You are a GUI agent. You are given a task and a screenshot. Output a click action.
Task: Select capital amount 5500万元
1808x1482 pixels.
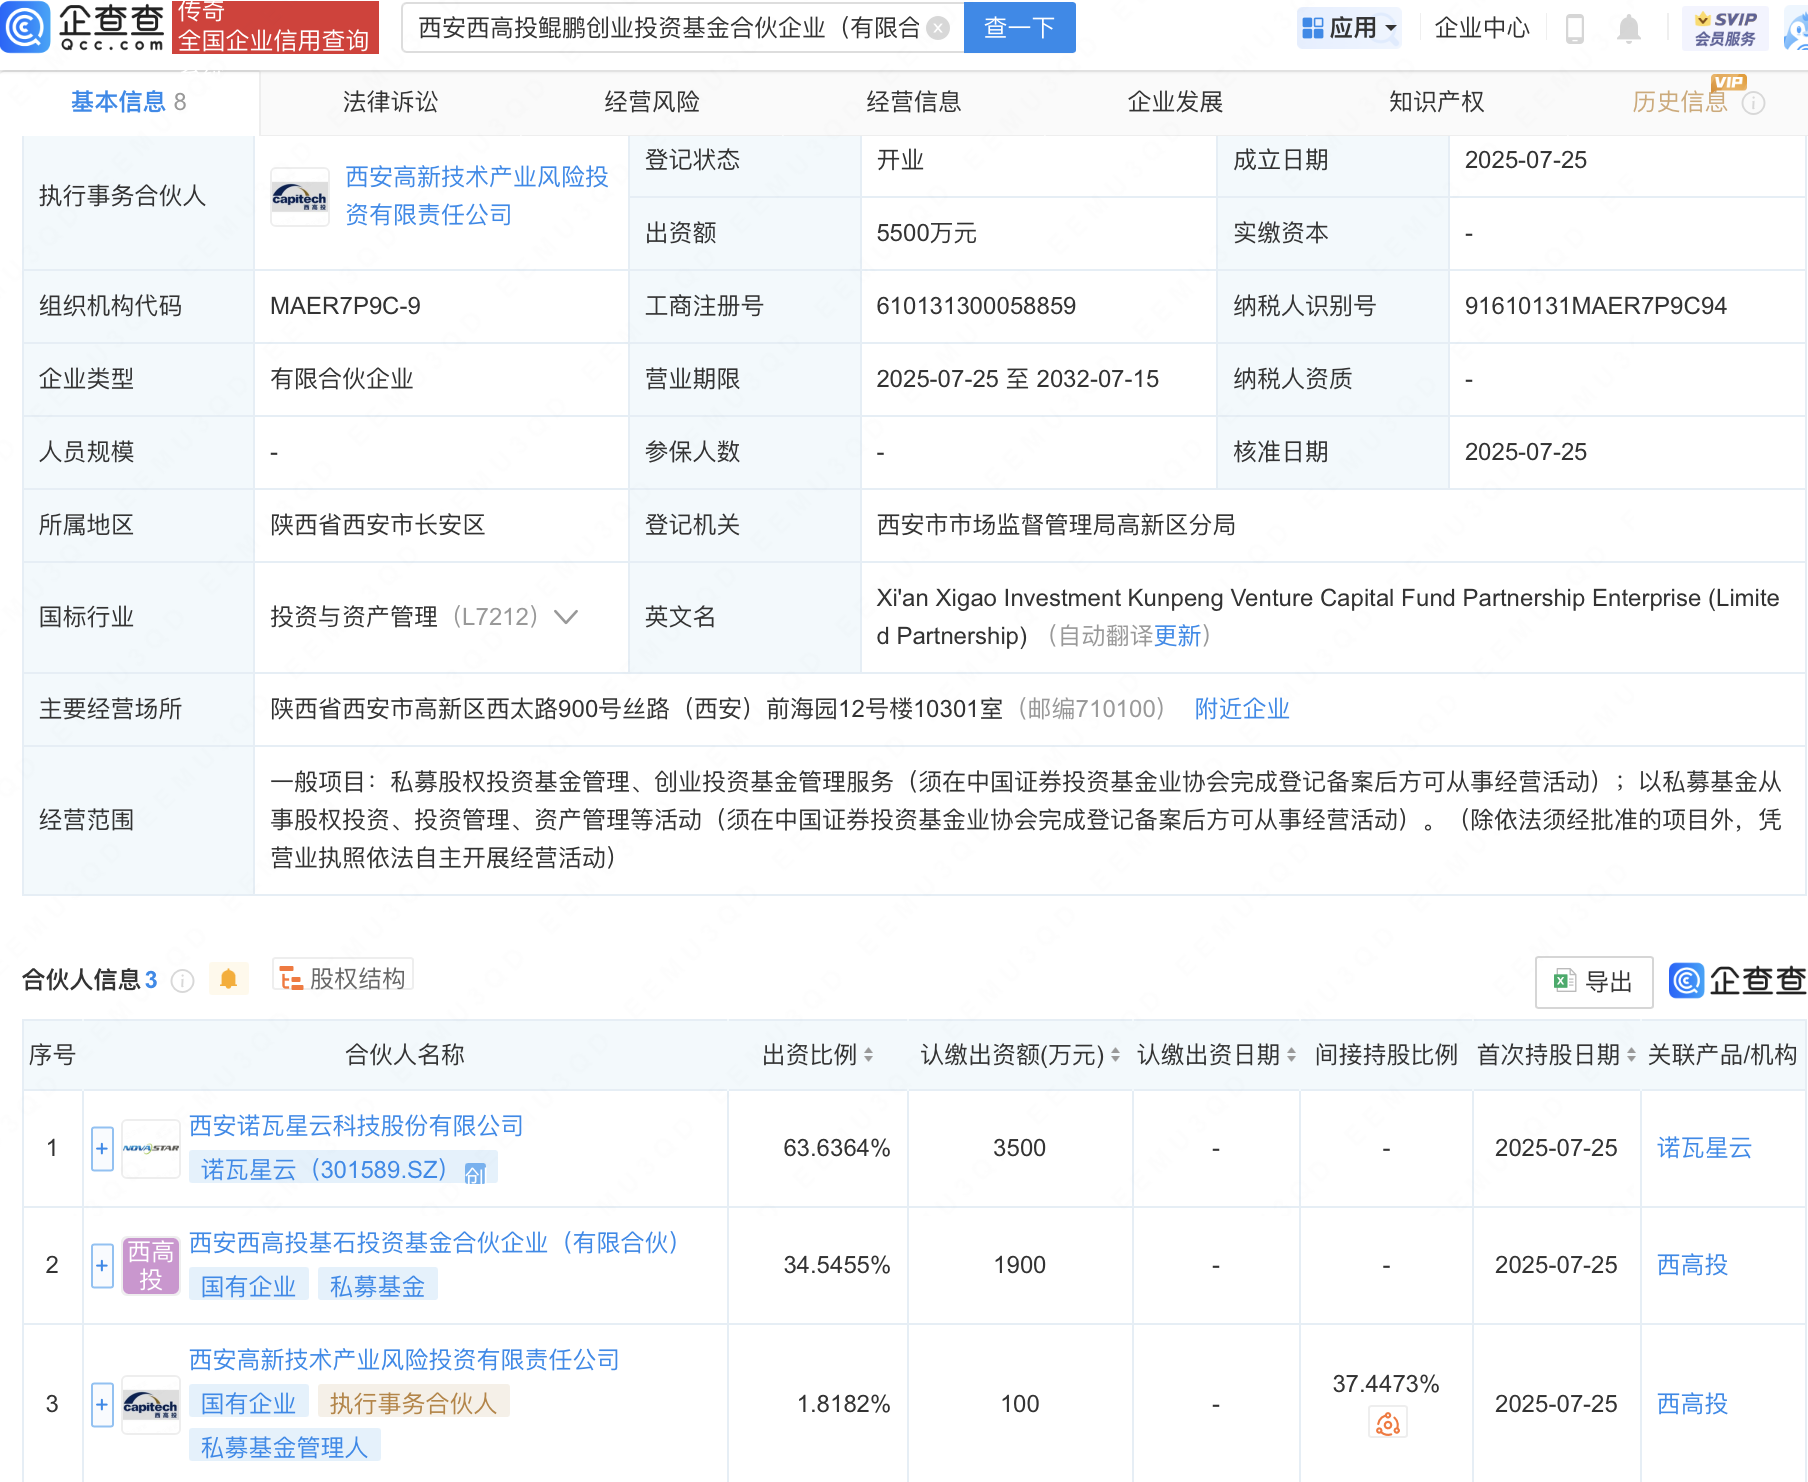[x=927, y=233]
